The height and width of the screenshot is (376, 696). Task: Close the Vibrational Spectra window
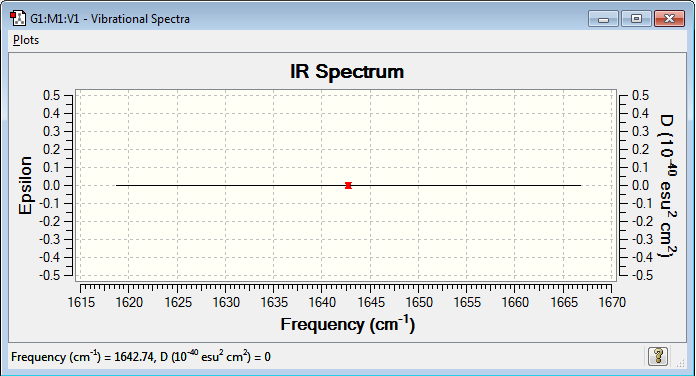coord(669,19)
